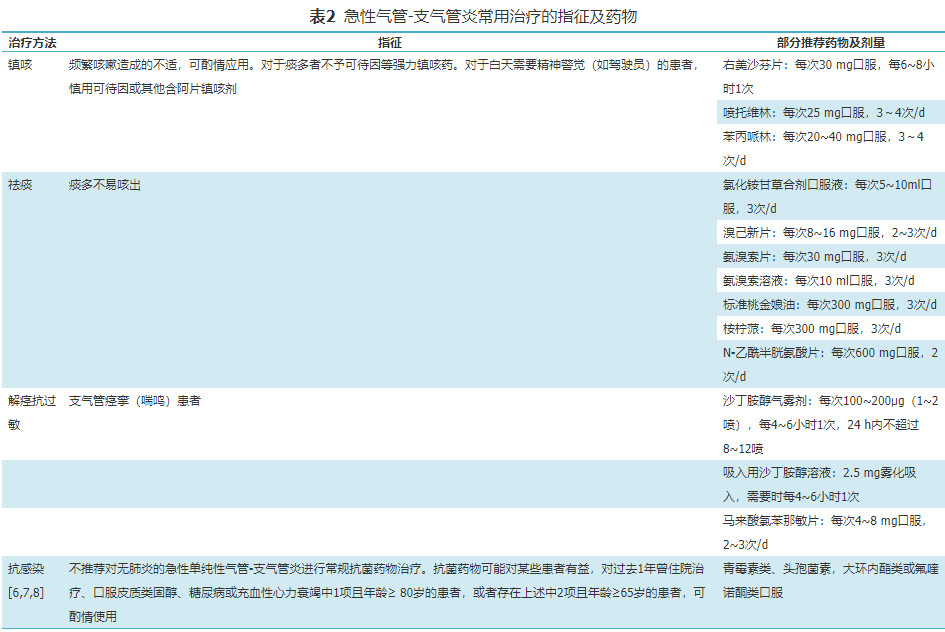Open the [6,7,8] reference citation

26,592
